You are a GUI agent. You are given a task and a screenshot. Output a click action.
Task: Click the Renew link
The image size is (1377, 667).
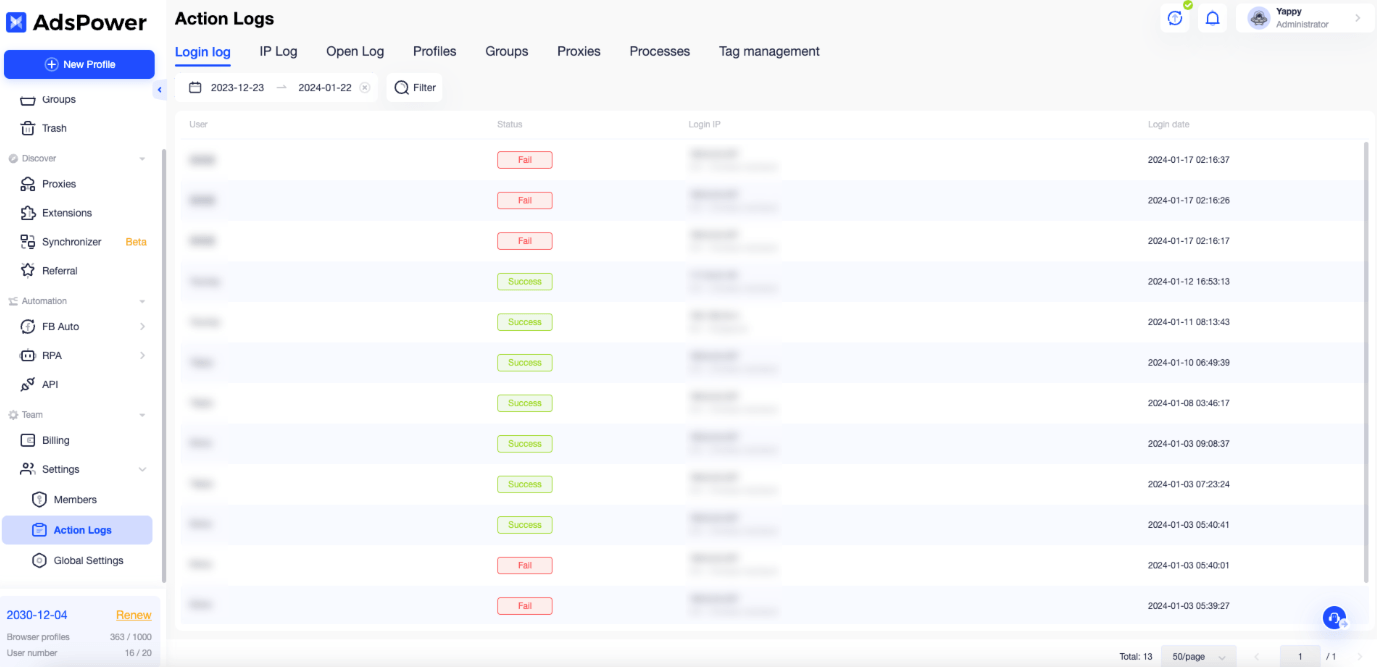pos(134,615)
